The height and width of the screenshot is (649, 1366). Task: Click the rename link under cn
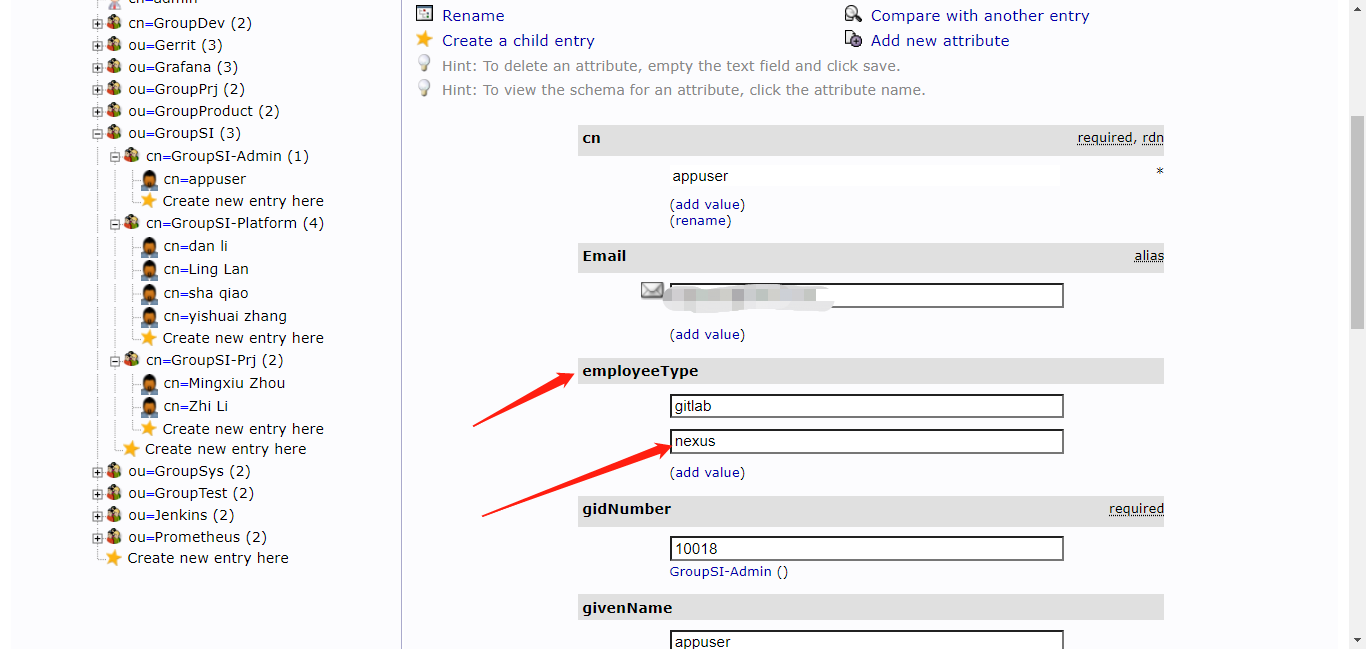[700, 220]
